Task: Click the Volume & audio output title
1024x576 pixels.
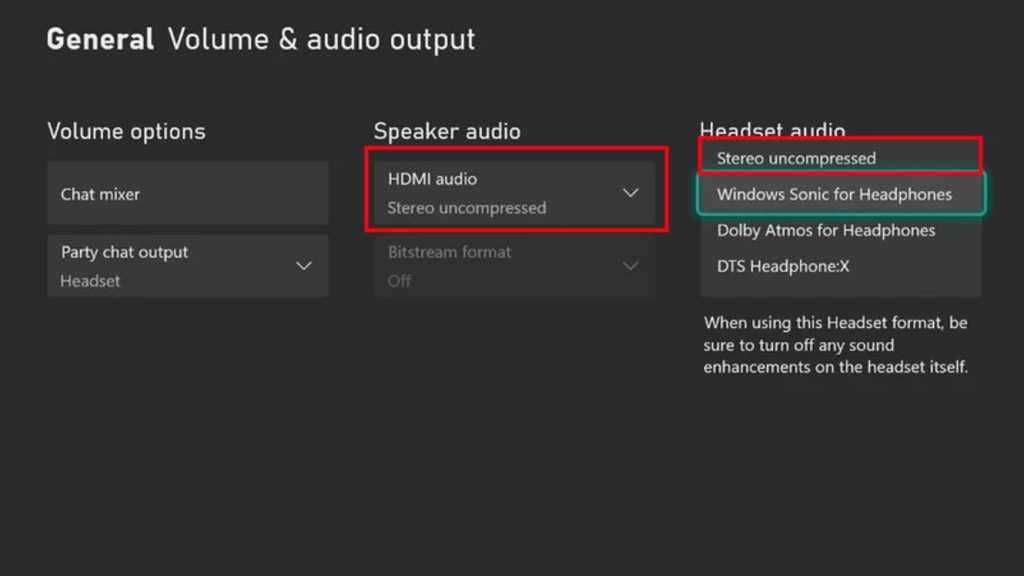Action: click(x=321, y=40)
